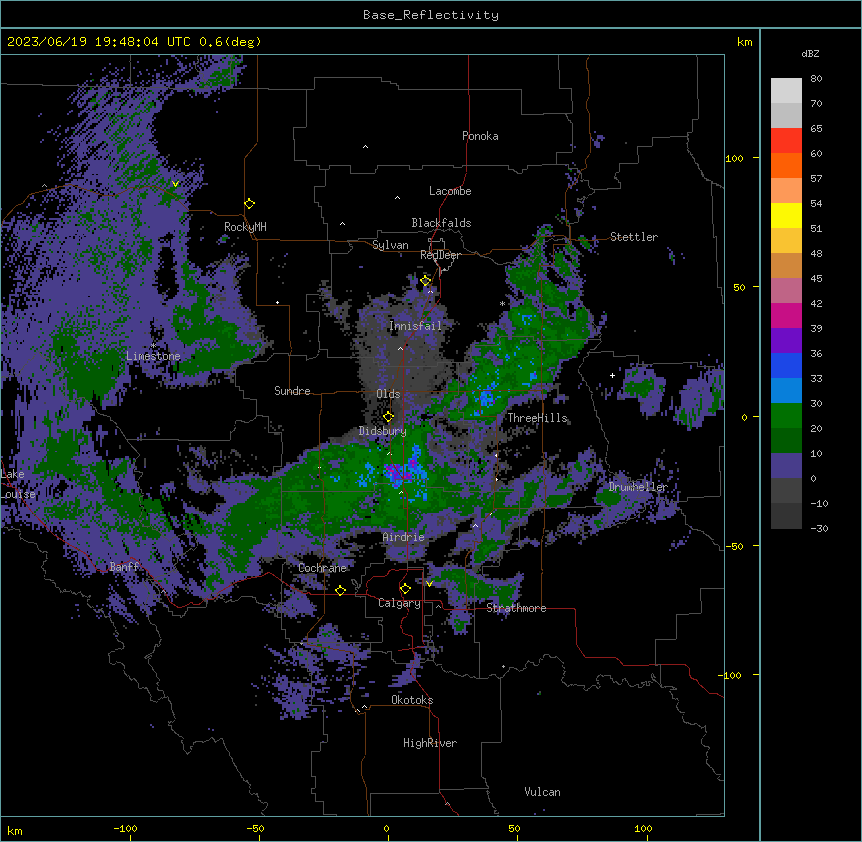The height and width of the screenshot is (842, 862).
Task: Click the blue echo cluster west of ThreeHills
Action: tap(487, 398)
